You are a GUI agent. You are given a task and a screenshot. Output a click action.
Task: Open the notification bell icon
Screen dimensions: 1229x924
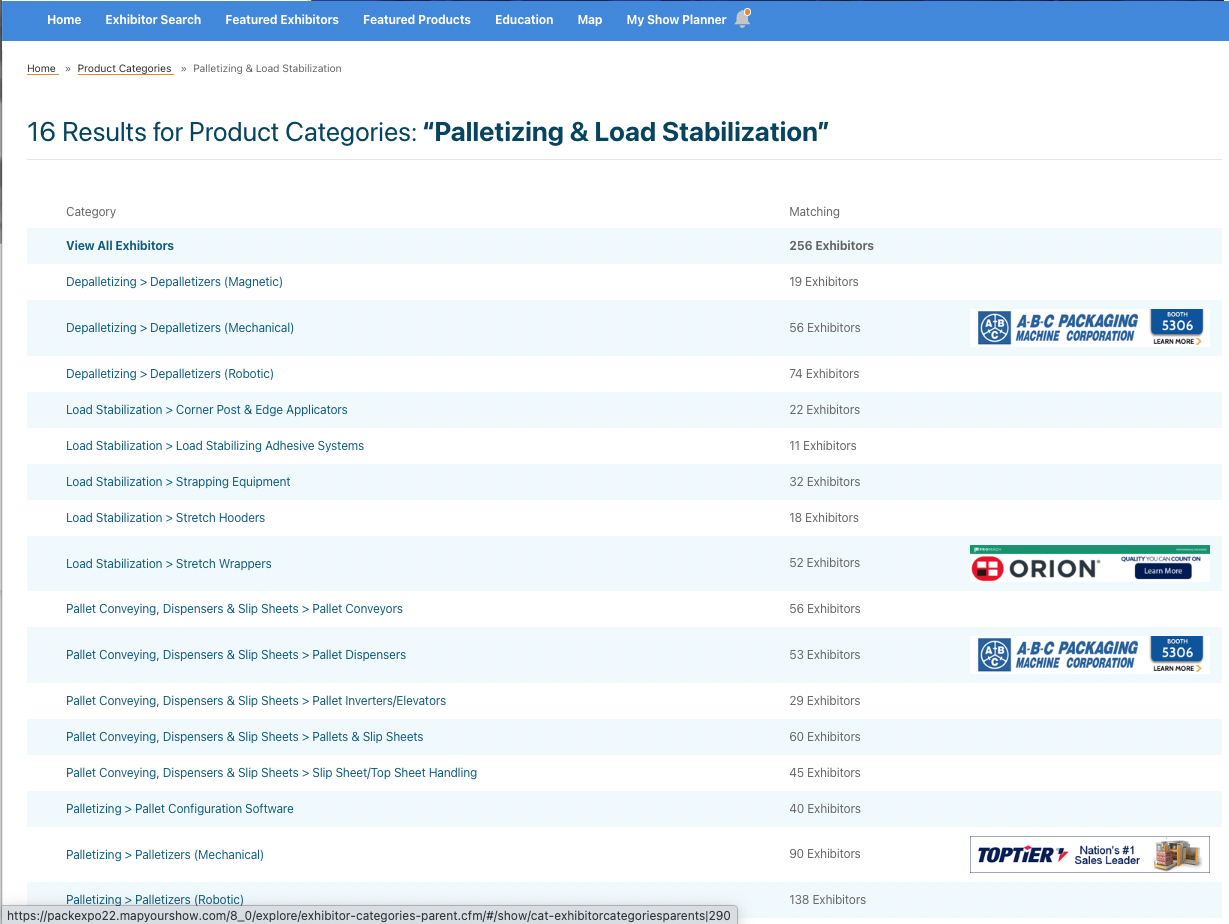(742, 19)
